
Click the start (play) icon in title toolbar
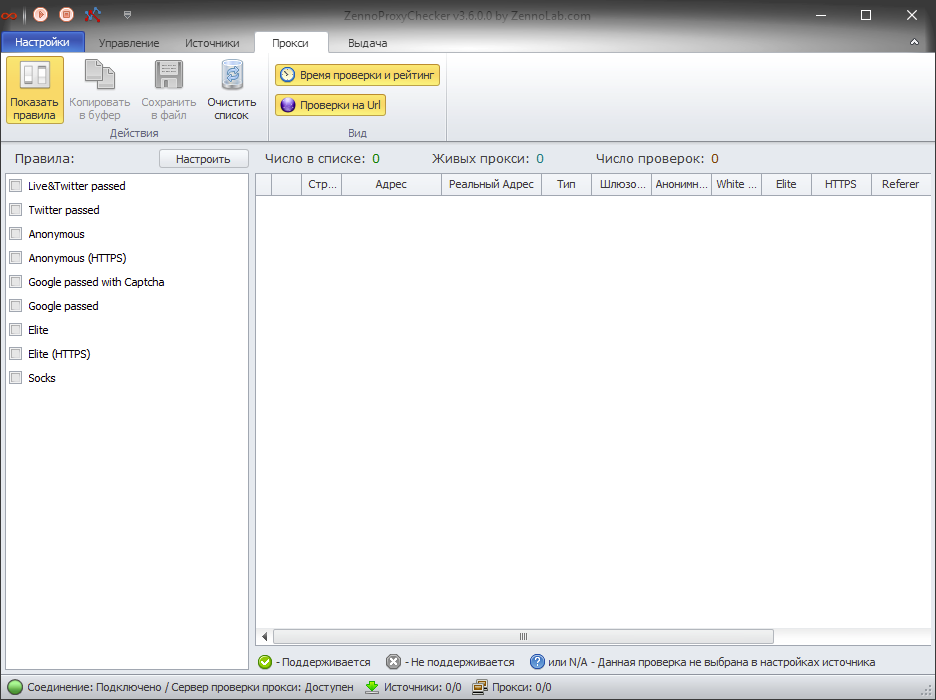click(41, 14)
